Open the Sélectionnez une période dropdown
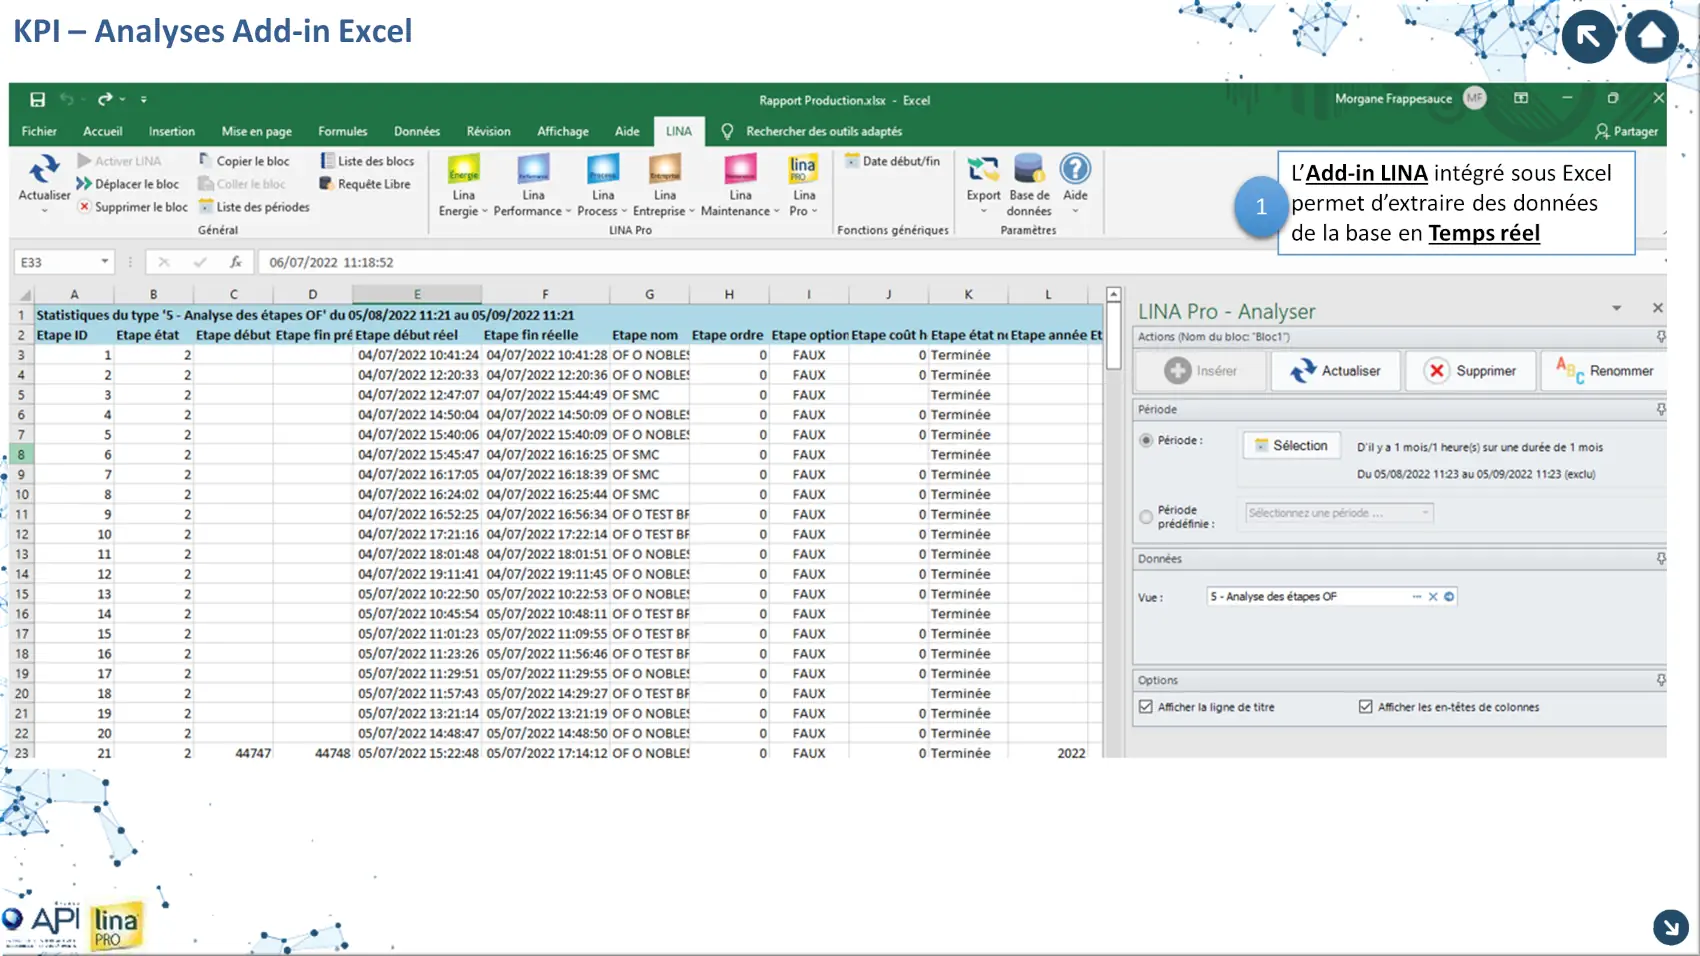1700x956 pixels. [x=1339, y=513]
